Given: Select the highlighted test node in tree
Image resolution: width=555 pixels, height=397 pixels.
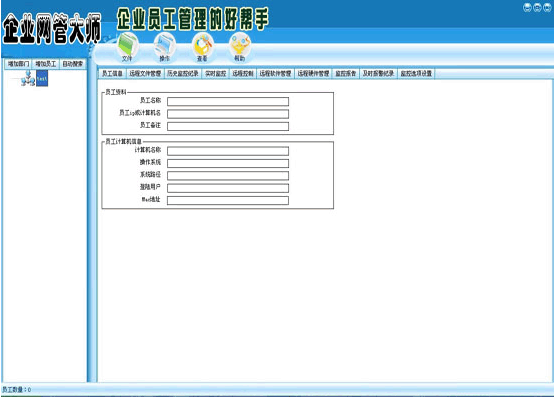Looking at the screenshot, I should tap(42, 79).
